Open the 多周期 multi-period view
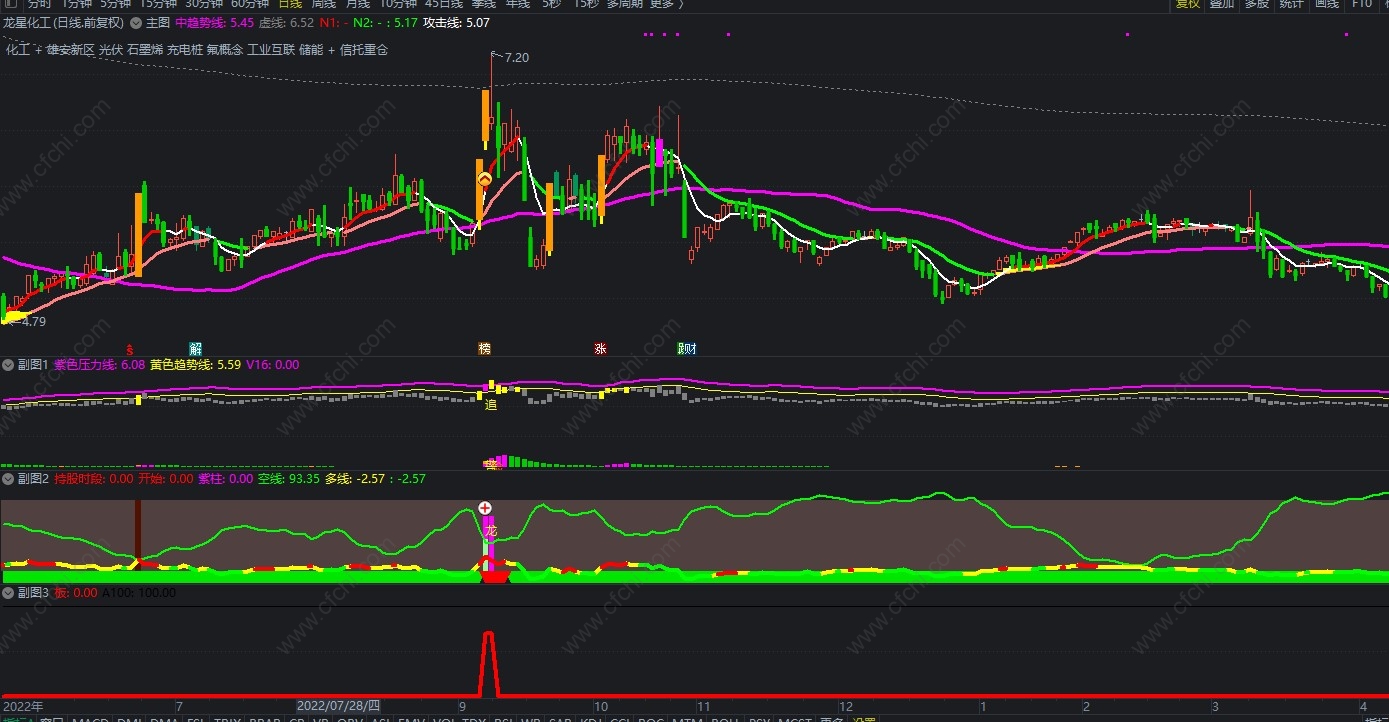Viewport: 1389px width, 722px height. (625, 4)
